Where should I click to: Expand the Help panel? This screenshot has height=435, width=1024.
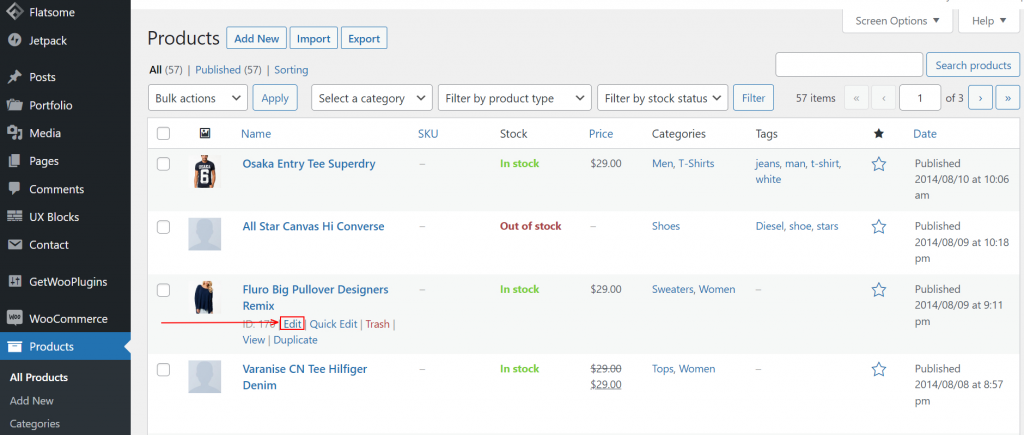(x=991, y=21)
